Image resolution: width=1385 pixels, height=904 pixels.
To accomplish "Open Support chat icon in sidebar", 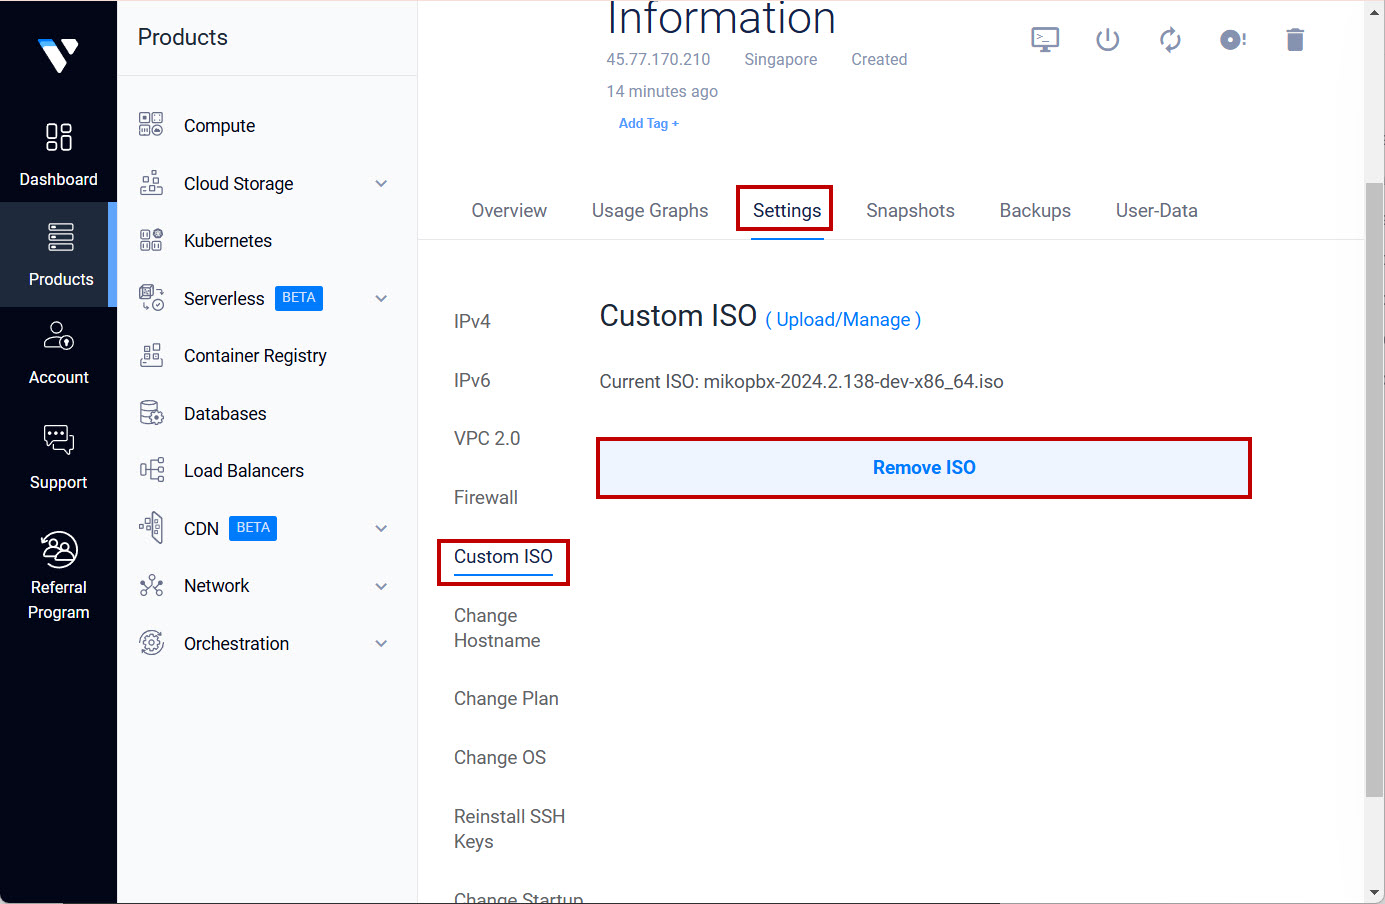I will [58, 457].
